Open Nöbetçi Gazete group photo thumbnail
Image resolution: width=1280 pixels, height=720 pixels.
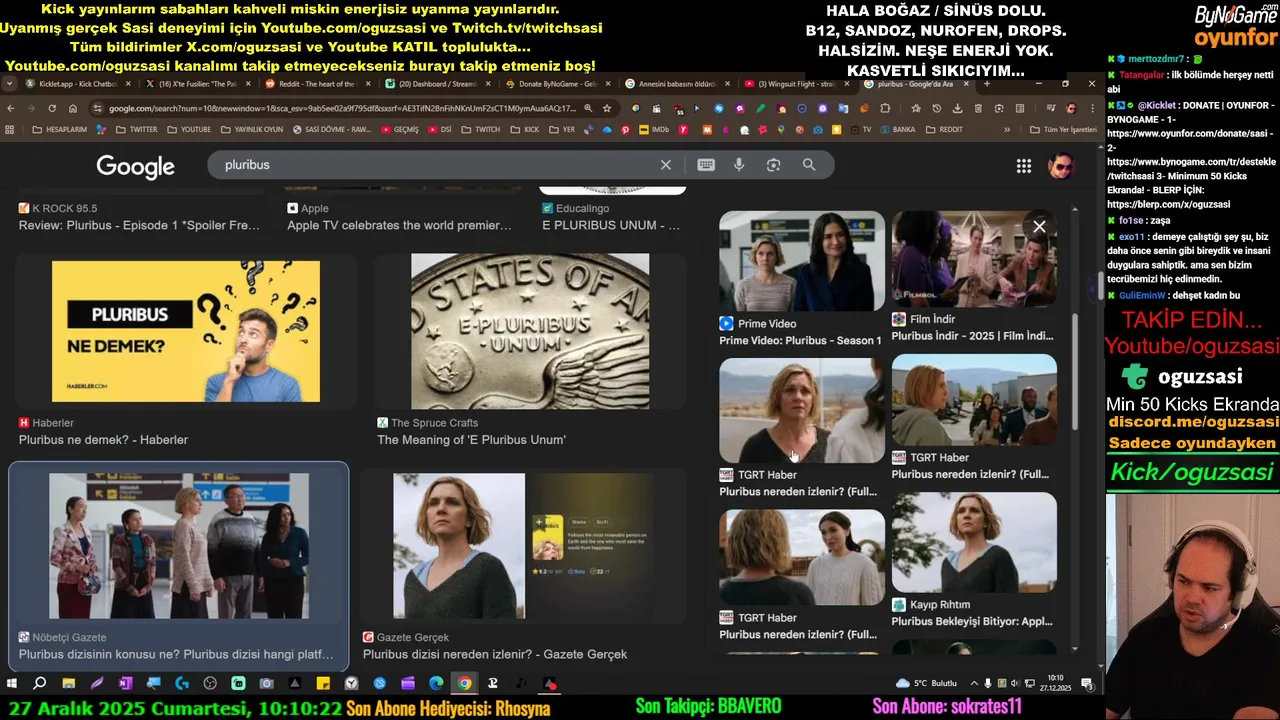pyautogui.click(x=179, y=546)
